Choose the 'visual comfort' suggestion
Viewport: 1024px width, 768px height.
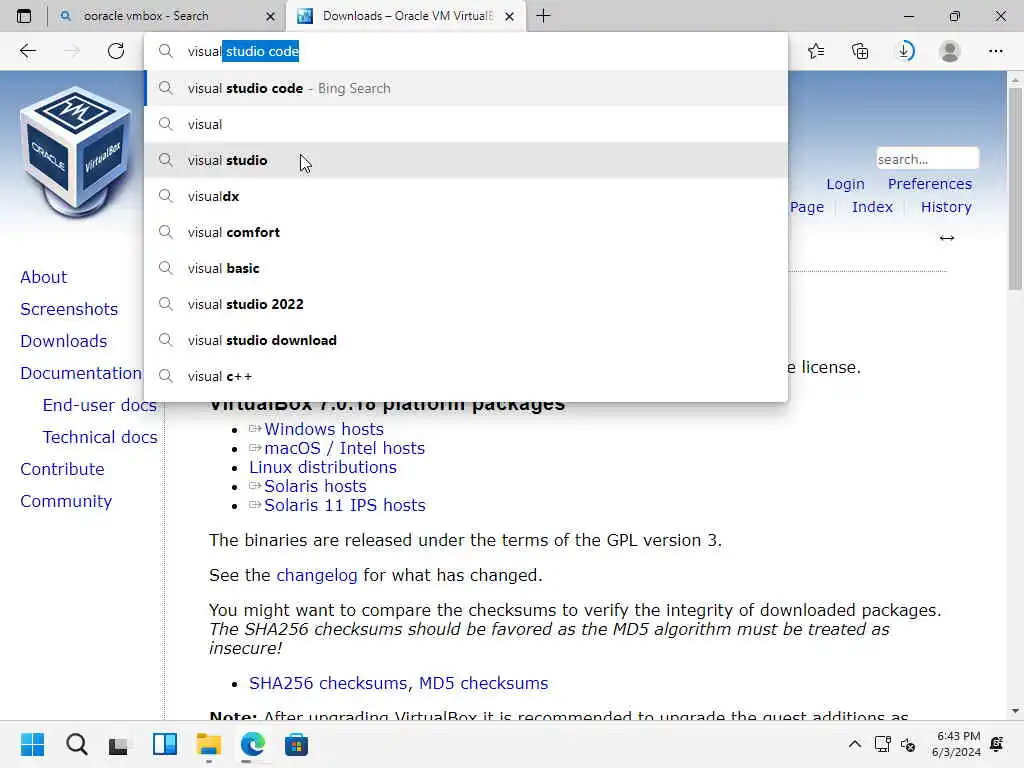click(466, 232)
